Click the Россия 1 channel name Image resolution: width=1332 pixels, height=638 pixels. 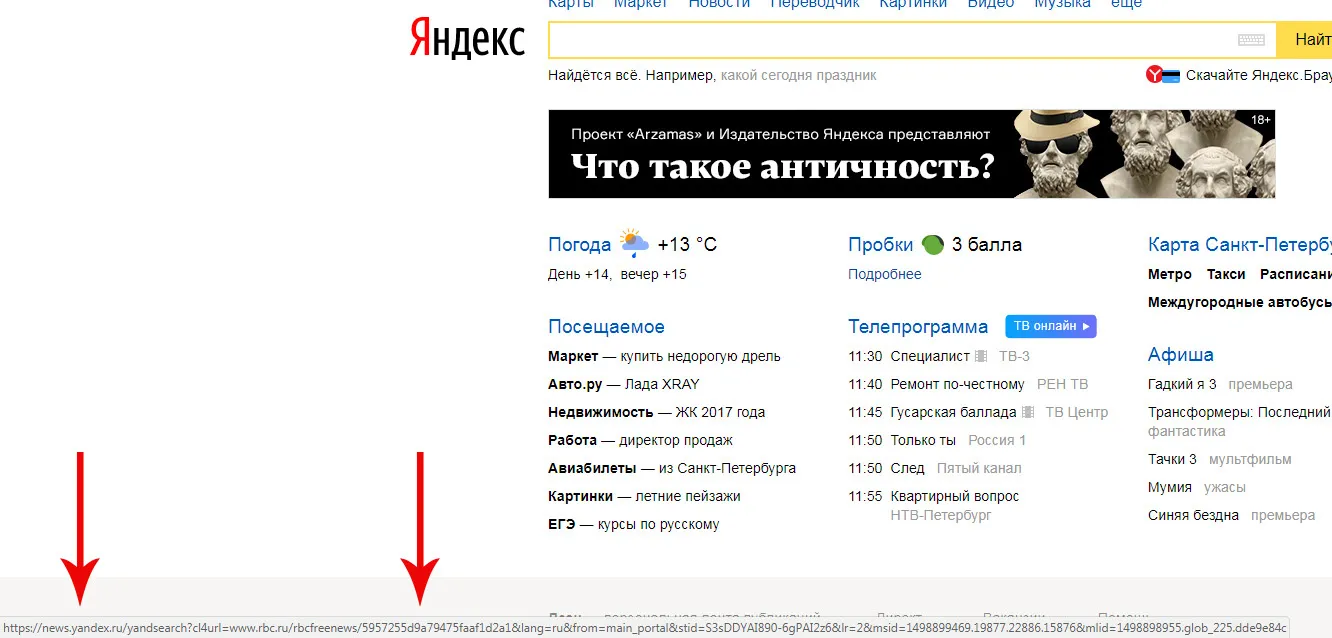[997, 440]
